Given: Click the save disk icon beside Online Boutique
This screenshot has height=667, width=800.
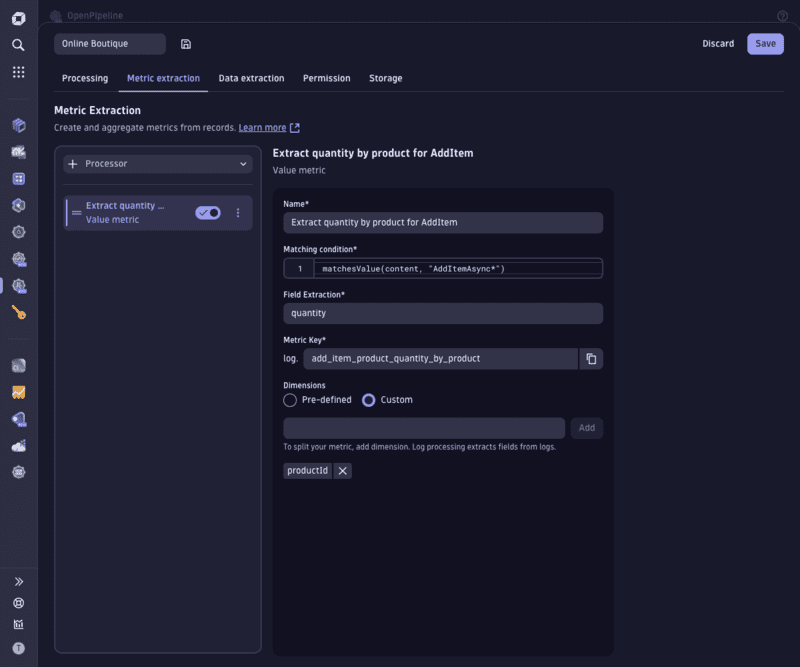Looking at the screenshot, I should pos(184,43).
